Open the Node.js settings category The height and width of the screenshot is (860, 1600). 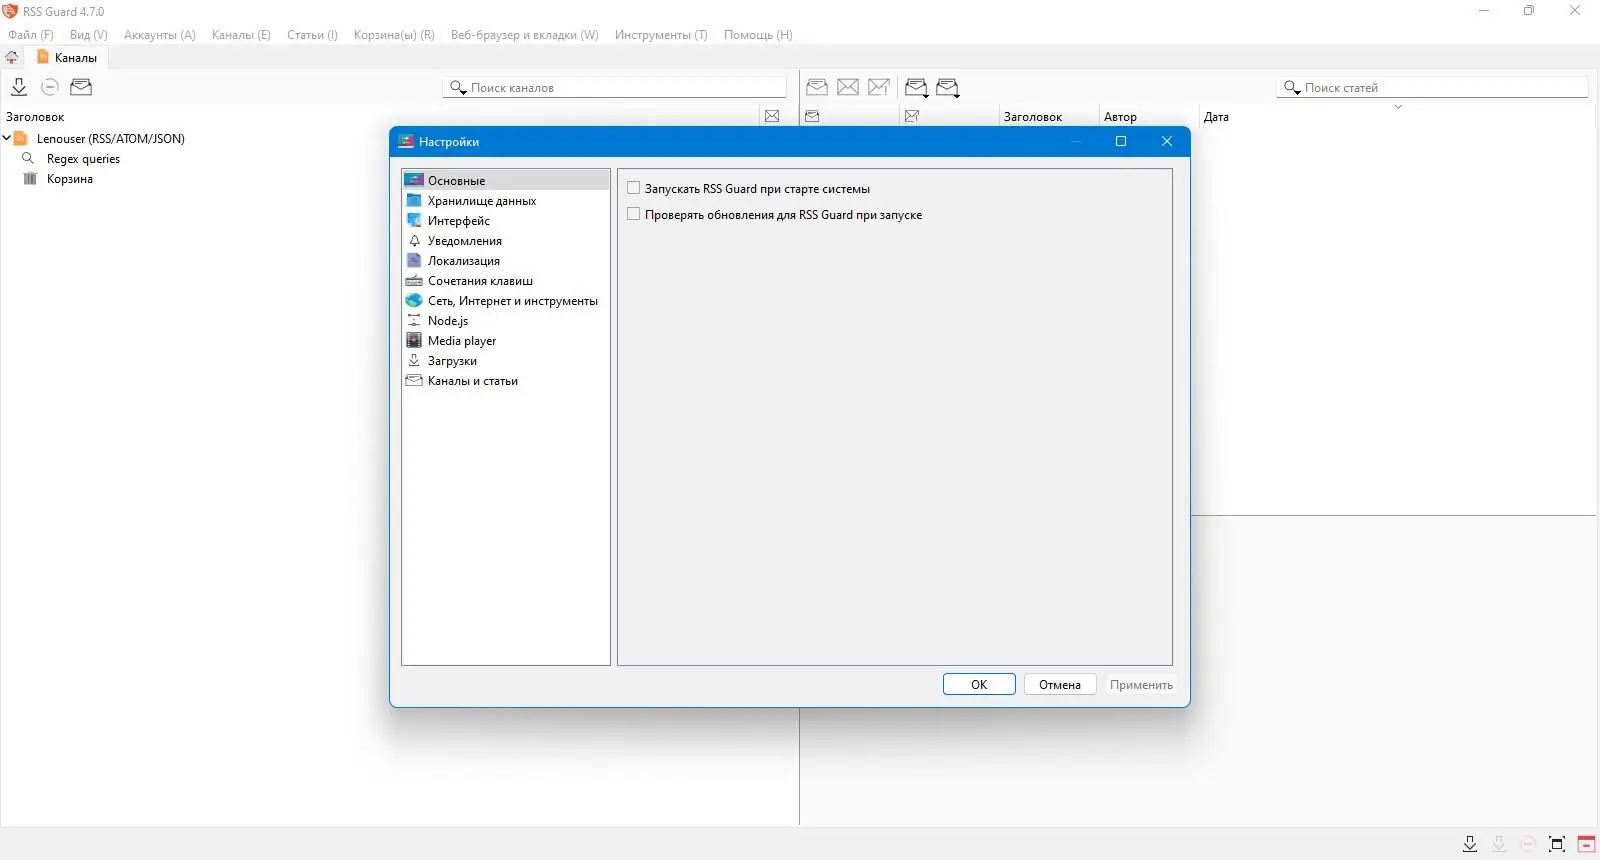point(506,320)
